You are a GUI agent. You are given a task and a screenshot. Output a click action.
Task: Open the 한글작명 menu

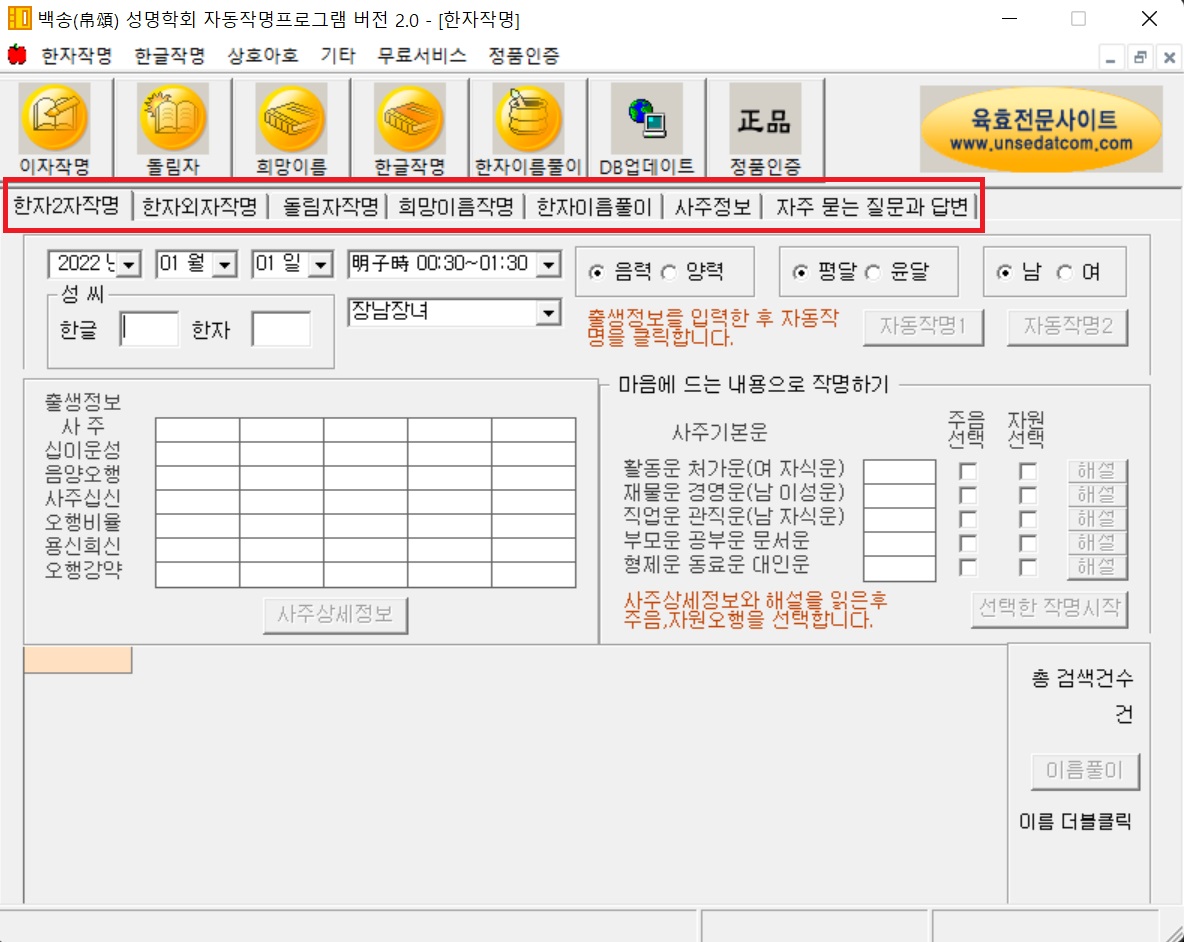170,55
